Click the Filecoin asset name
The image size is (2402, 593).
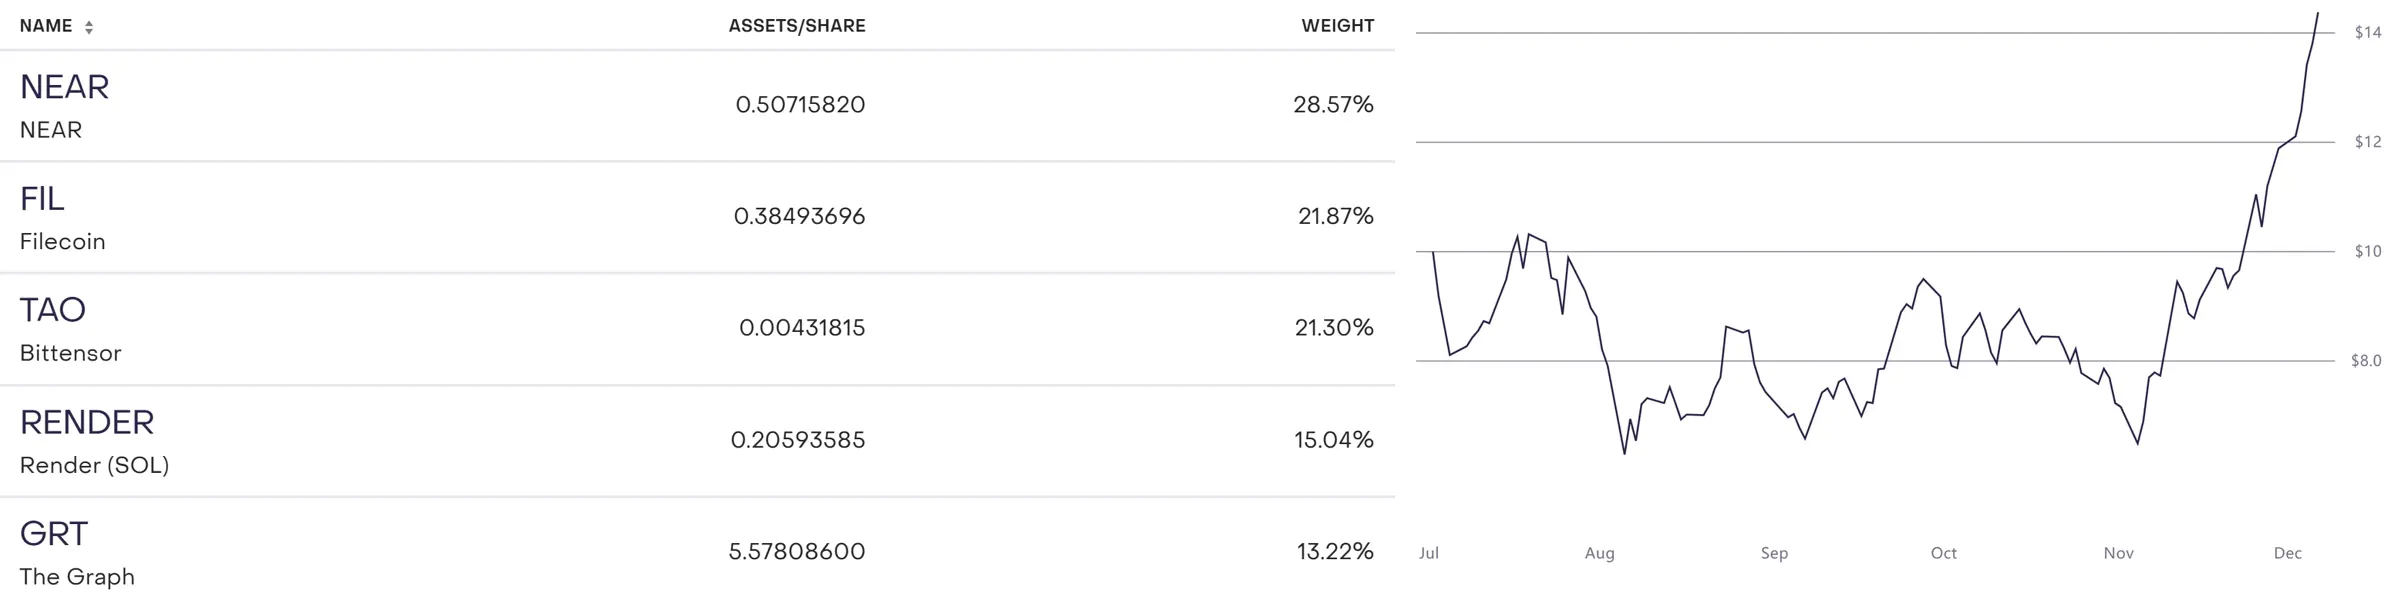(x=62, y=242)
